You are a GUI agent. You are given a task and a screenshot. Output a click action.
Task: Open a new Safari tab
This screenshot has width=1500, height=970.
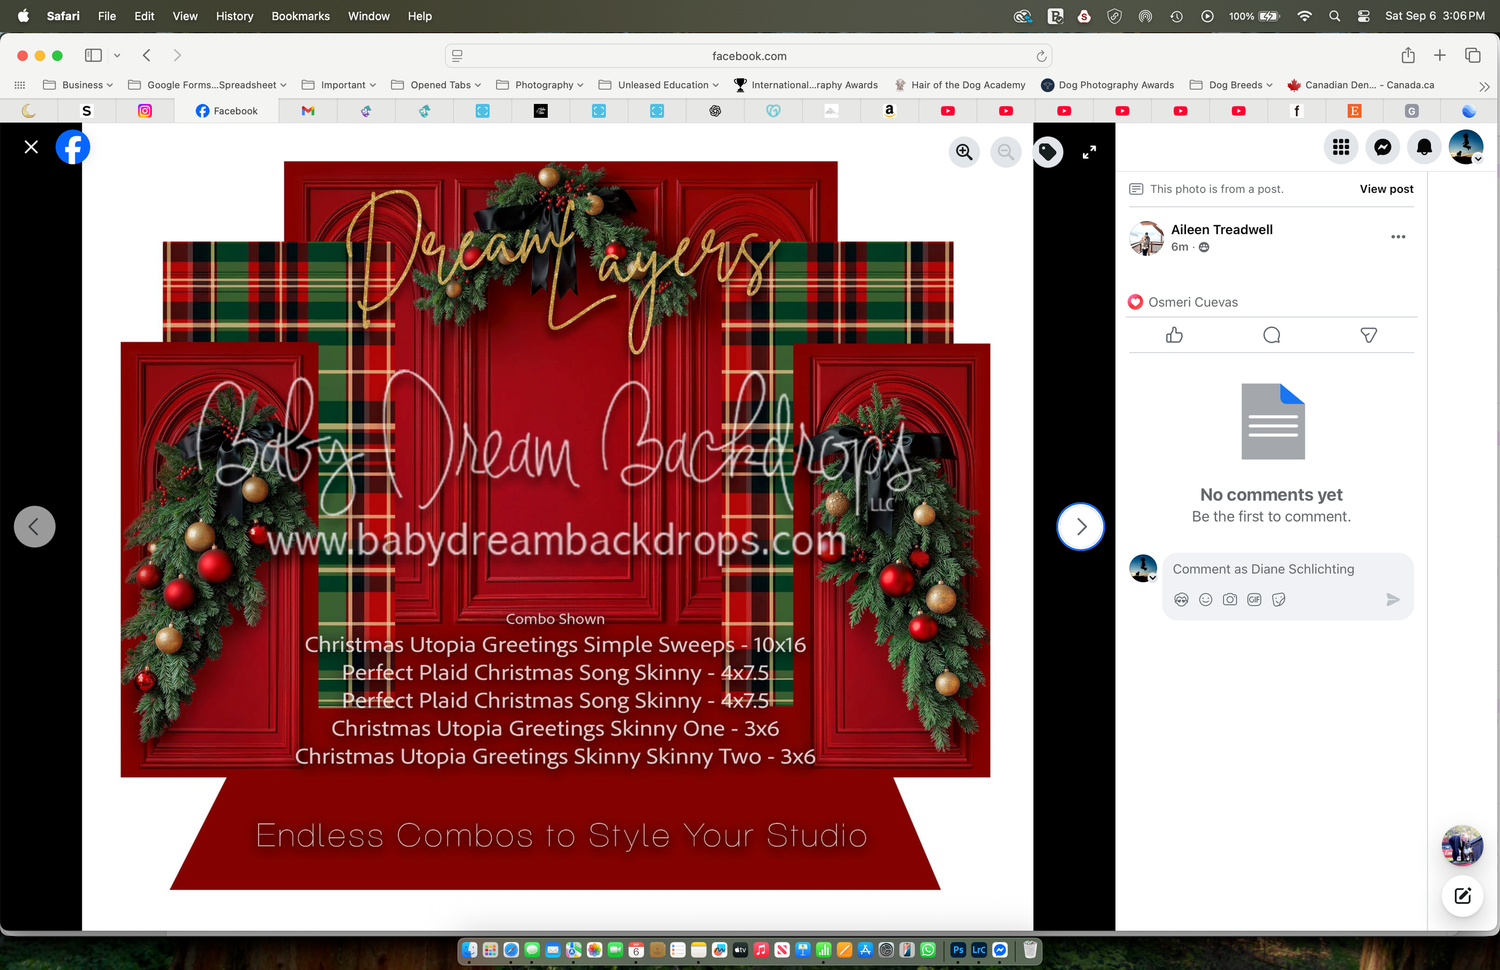1440,55
